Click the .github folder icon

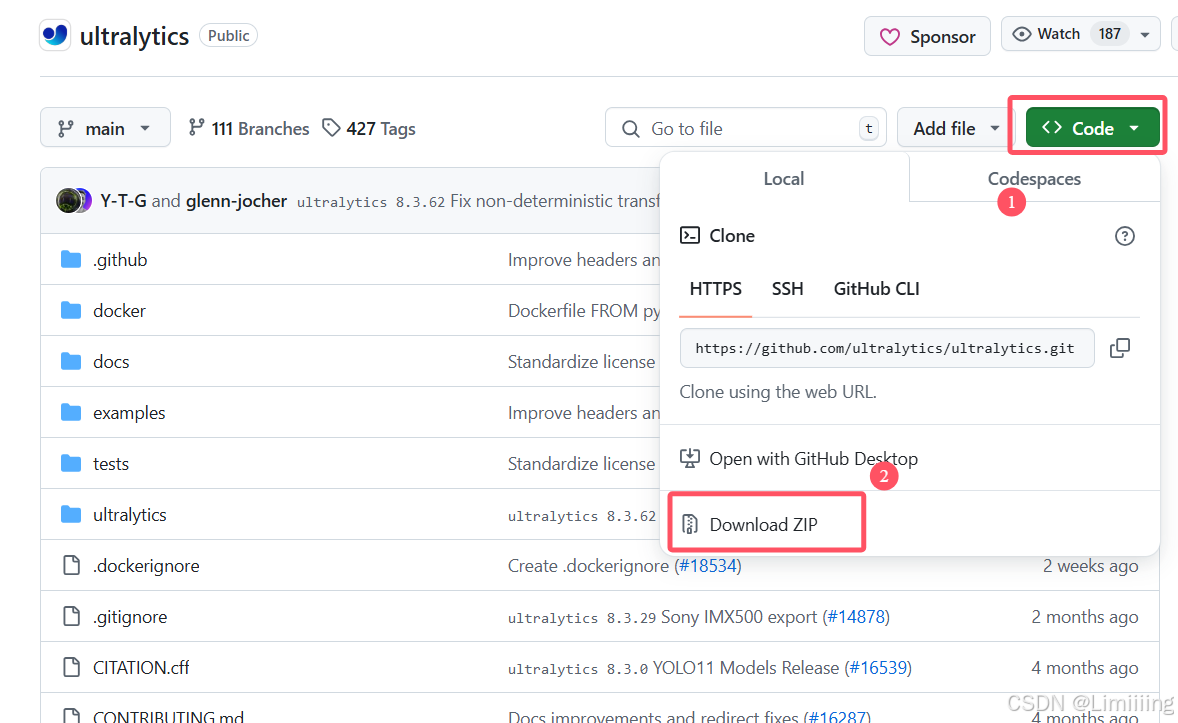[71, 259]
